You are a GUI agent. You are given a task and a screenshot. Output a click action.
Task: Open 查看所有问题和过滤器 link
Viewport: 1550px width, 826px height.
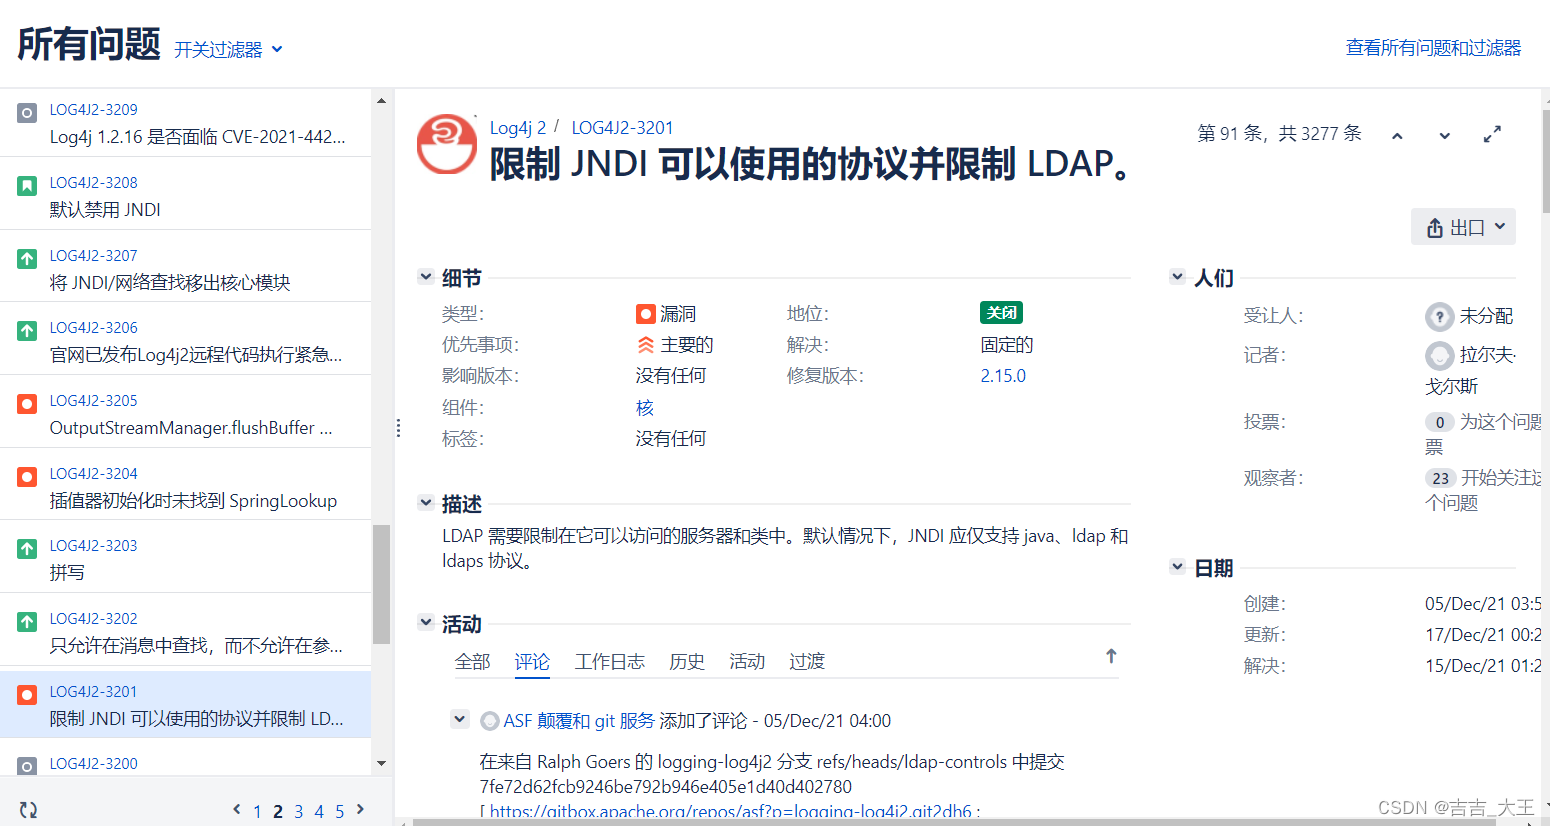click(x=1432, y=47)
